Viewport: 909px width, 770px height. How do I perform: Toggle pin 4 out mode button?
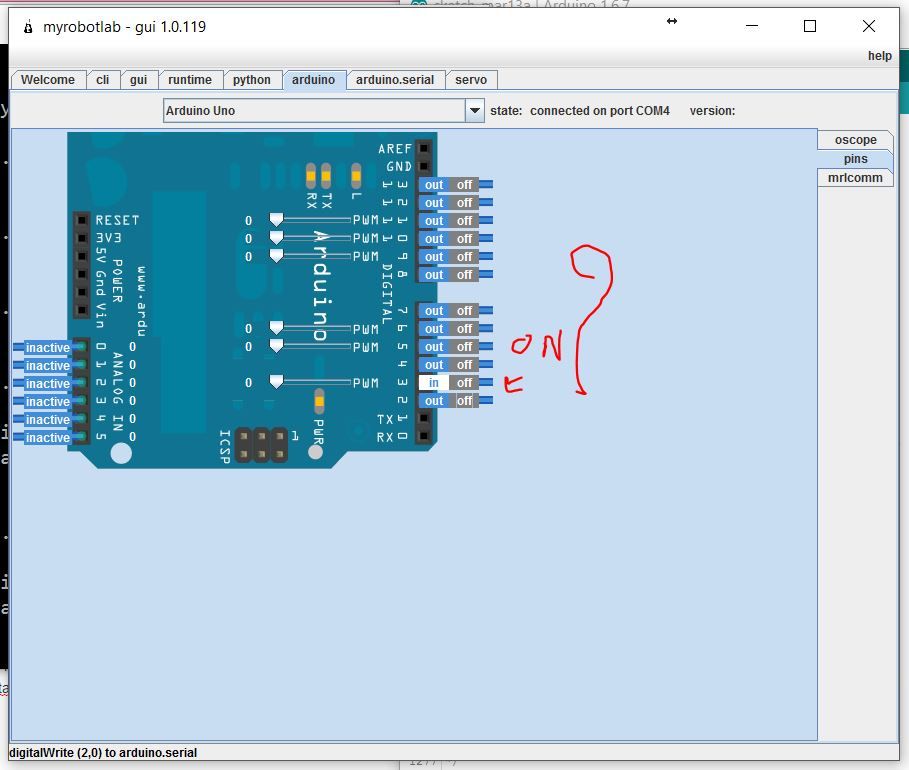click(x=434, y=365)
